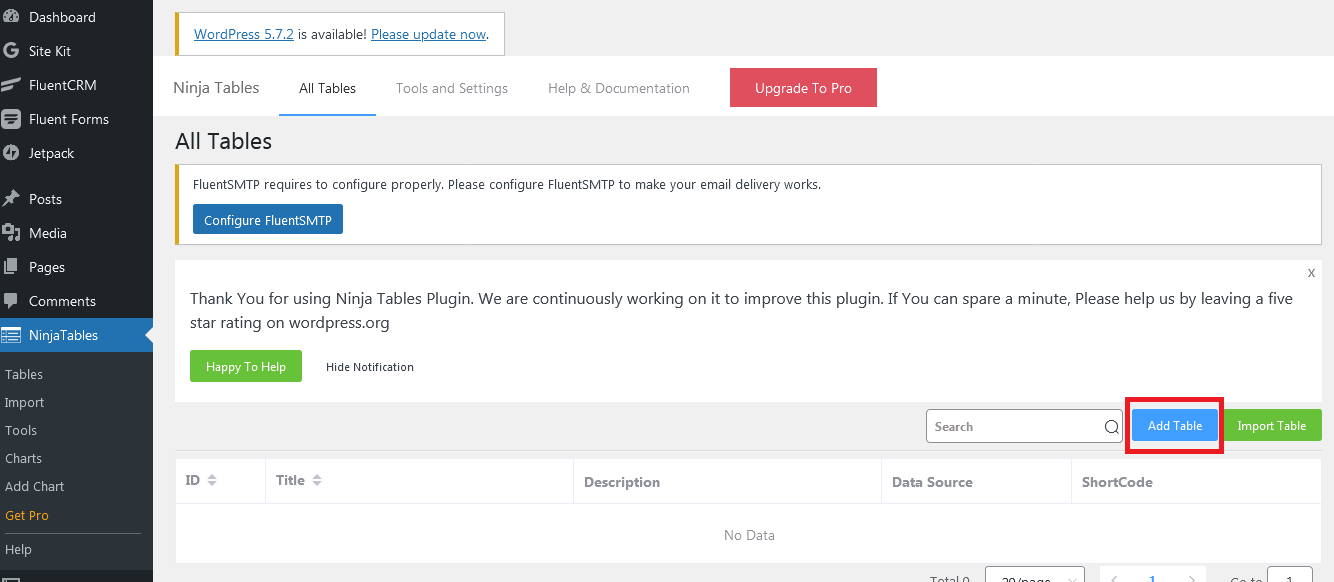Screen dimensions: 1334x582
Task: Click the Configure FluentSMTP button
Action: click(267, 218)
